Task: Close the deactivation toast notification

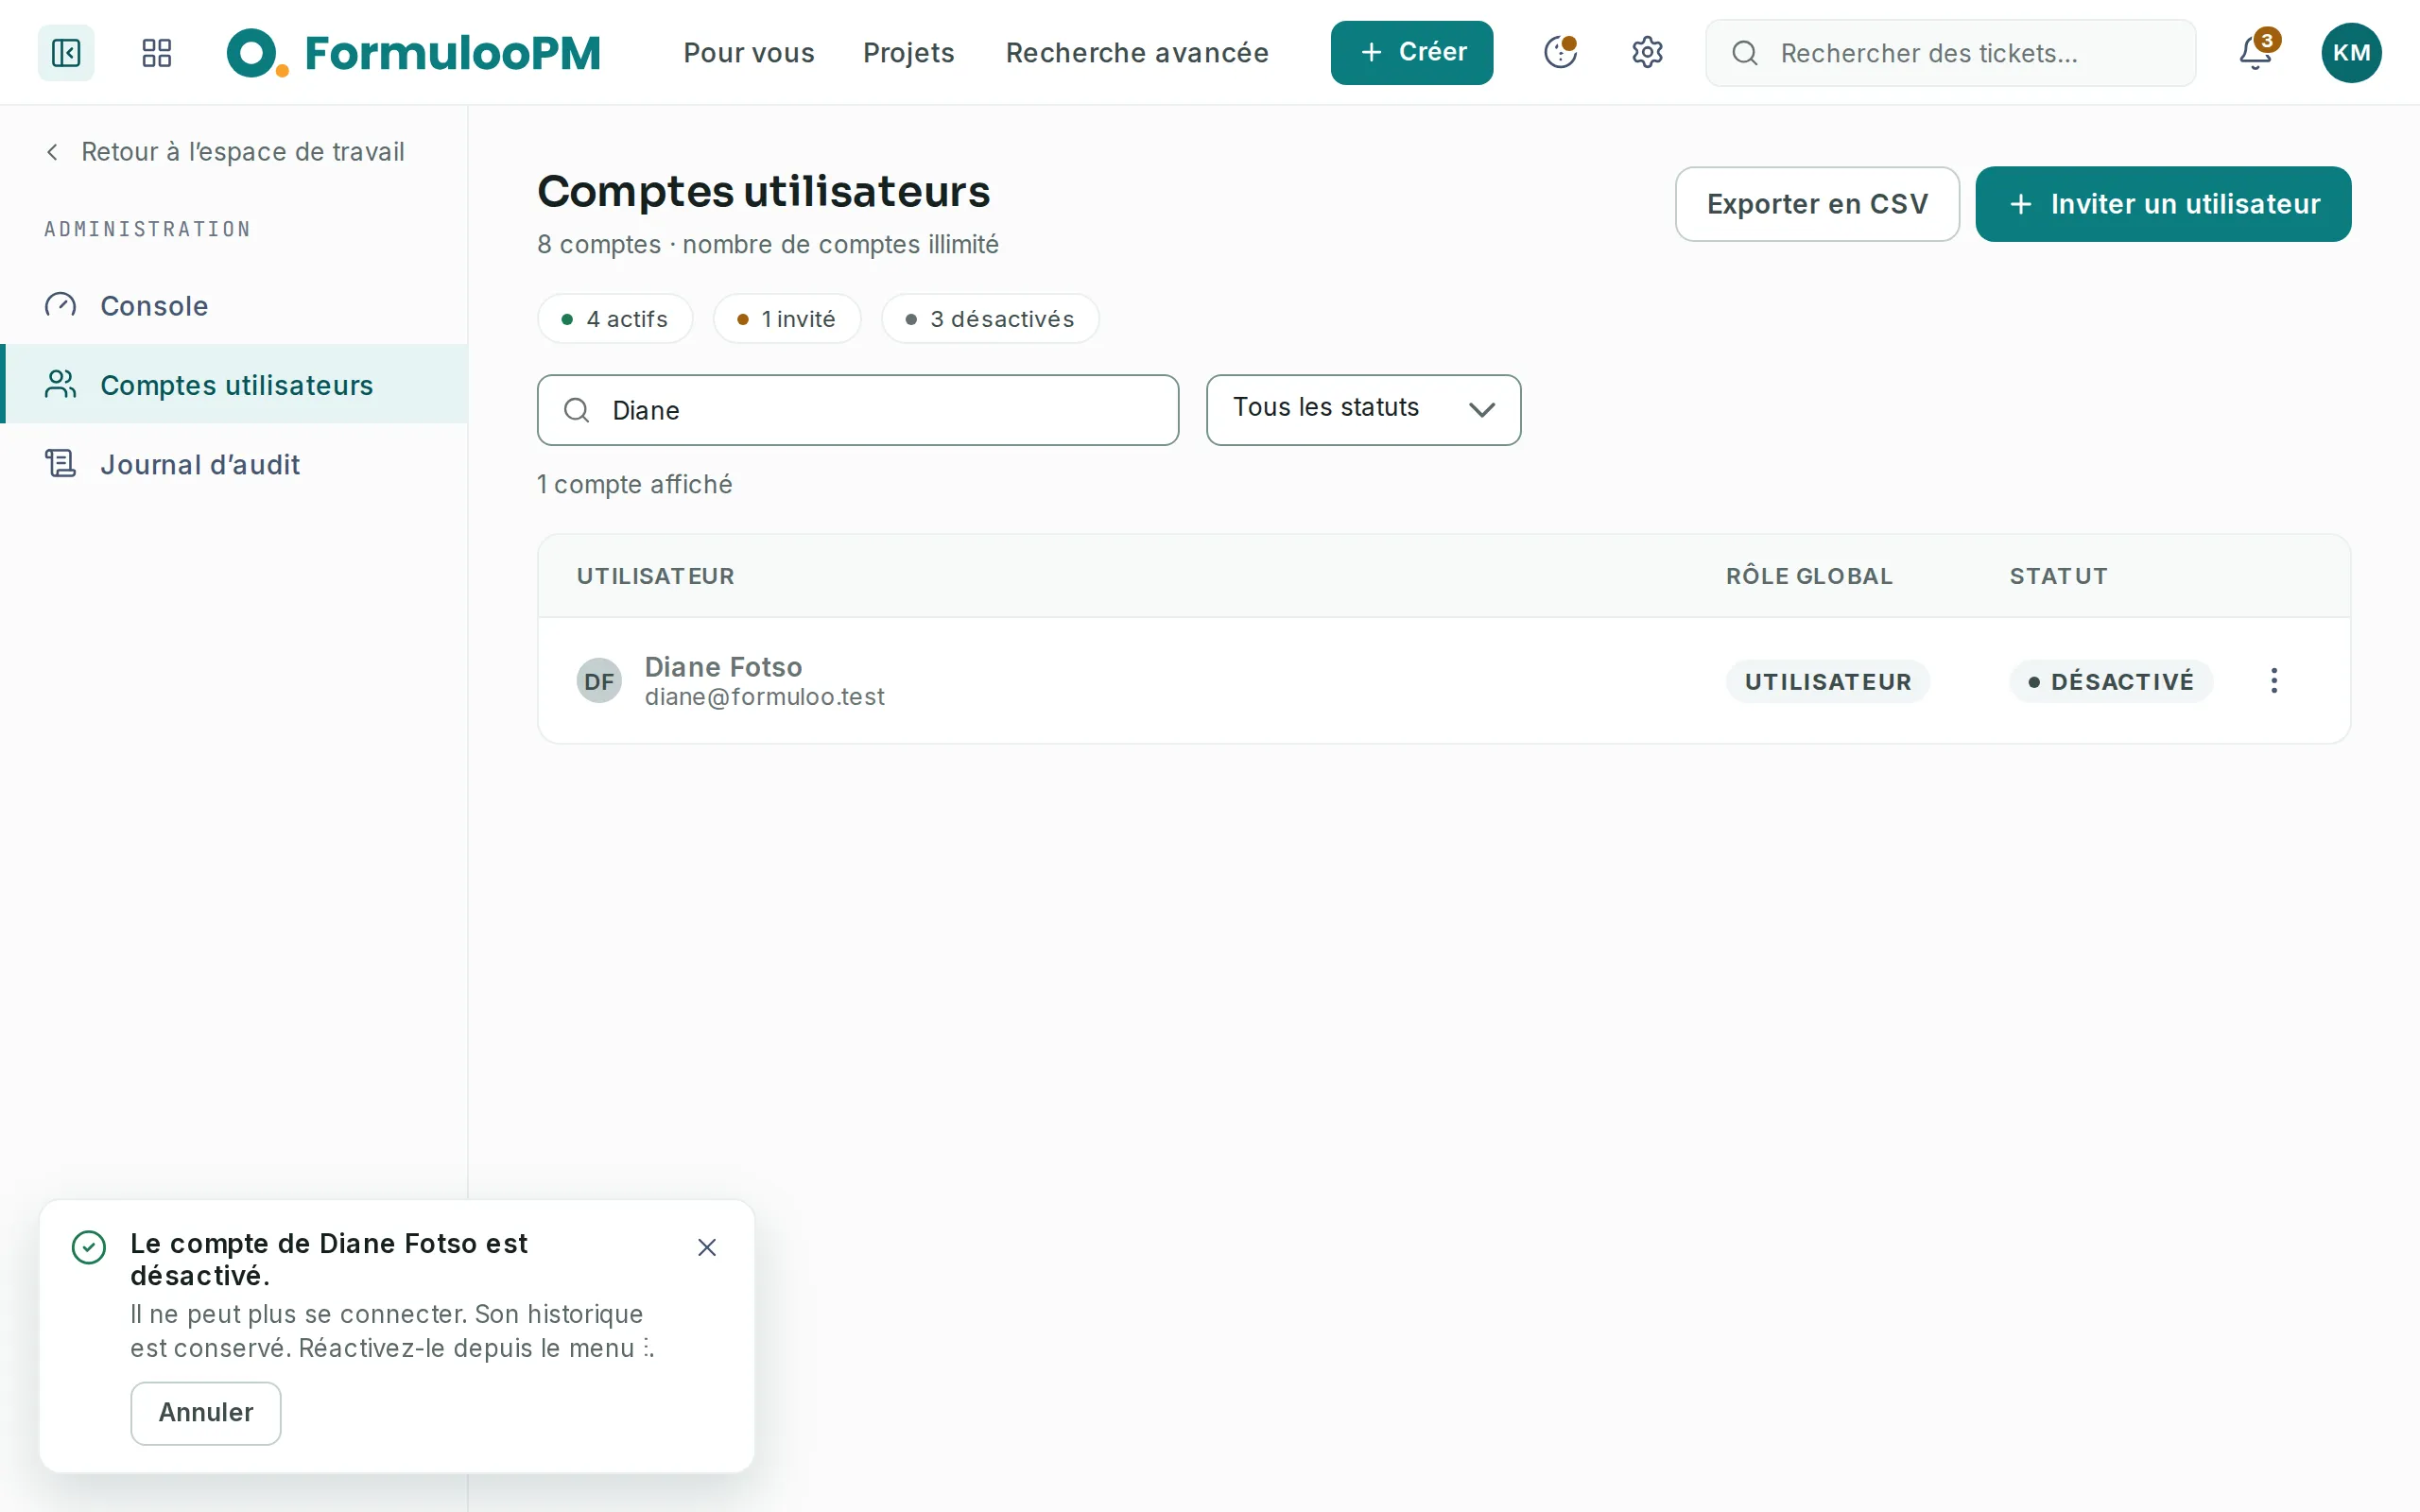Action: coord(707,1247)
